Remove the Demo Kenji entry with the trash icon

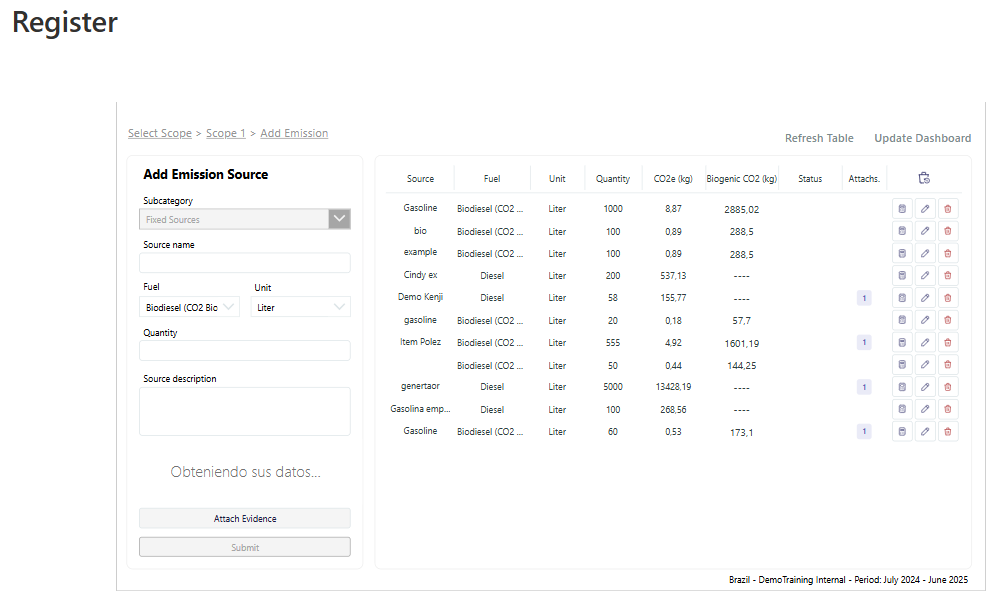[948, 298]
